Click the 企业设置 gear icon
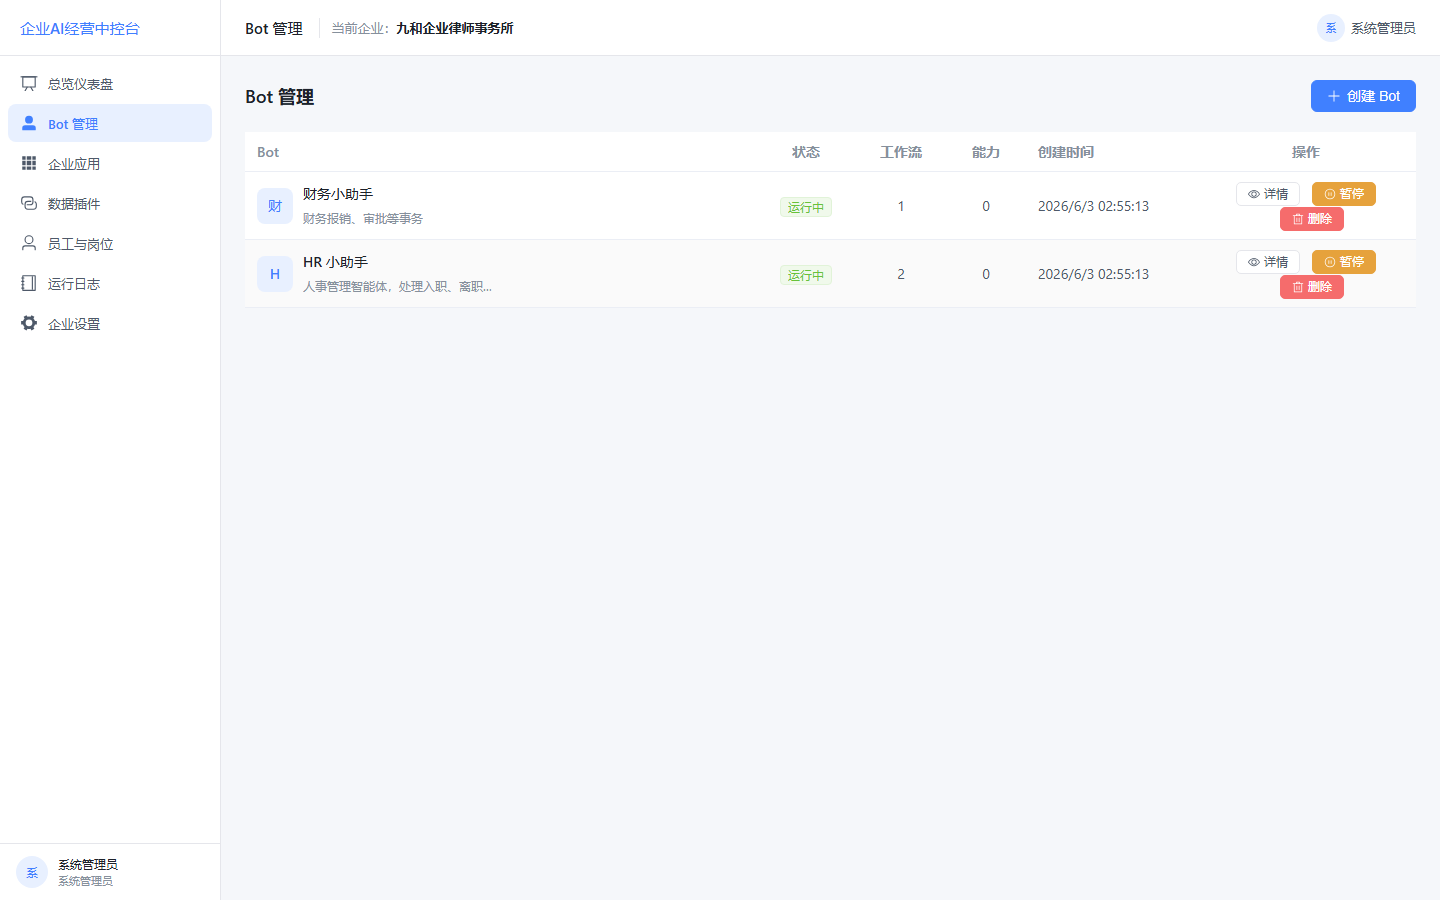Image resolution: width=1440 pixels, height=900 pixels. coord(29,323)
